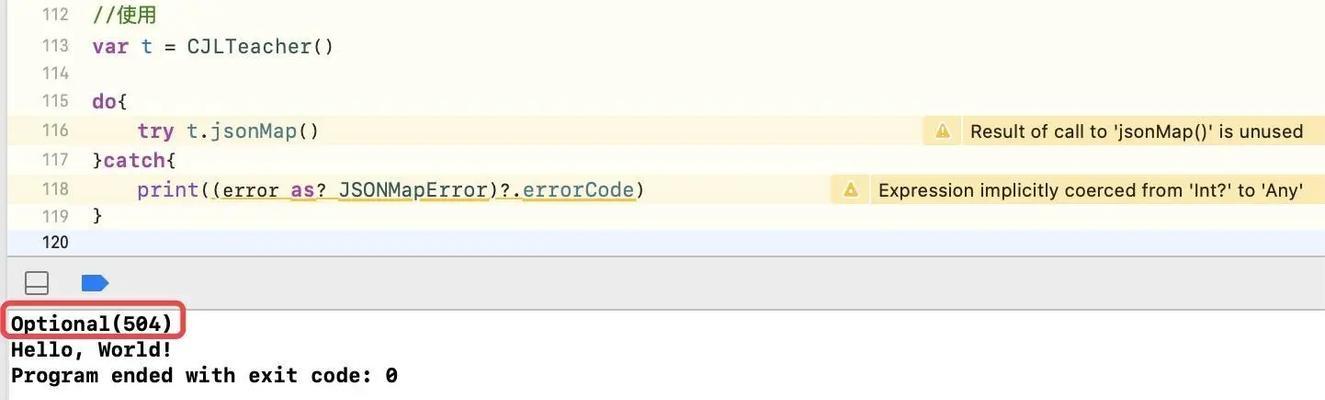Viewport: 1325px width, 400px height.
Task: Add a breakpoint at line number 118
Action: coord(55,189)
